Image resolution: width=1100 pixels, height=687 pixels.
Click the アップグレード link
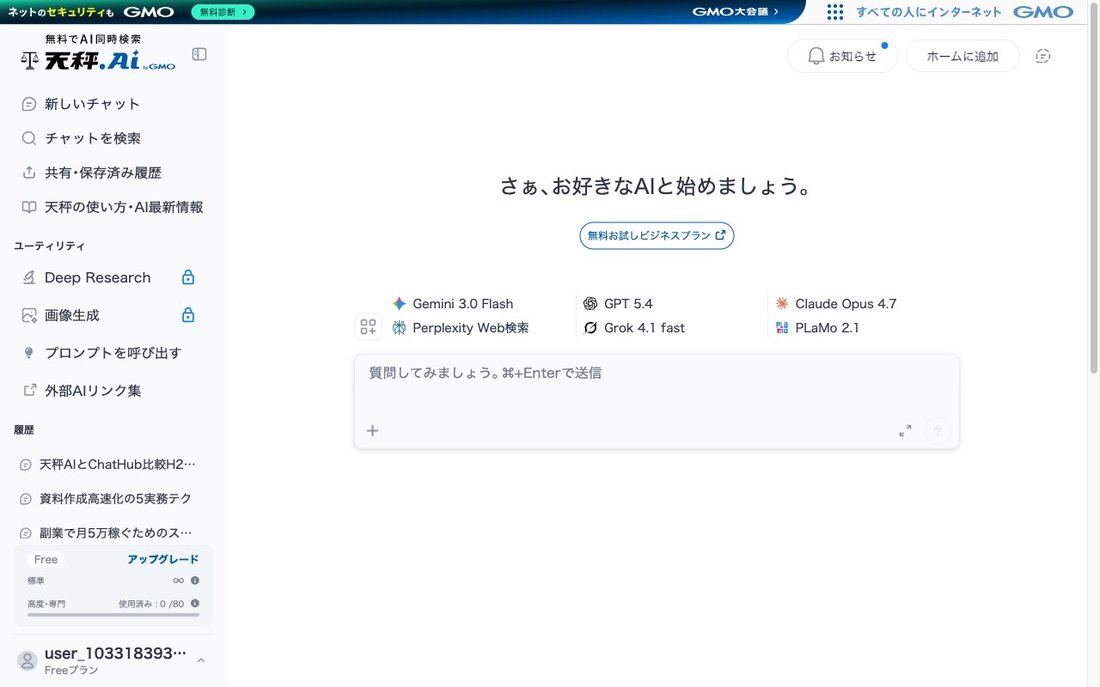(163, 559)
